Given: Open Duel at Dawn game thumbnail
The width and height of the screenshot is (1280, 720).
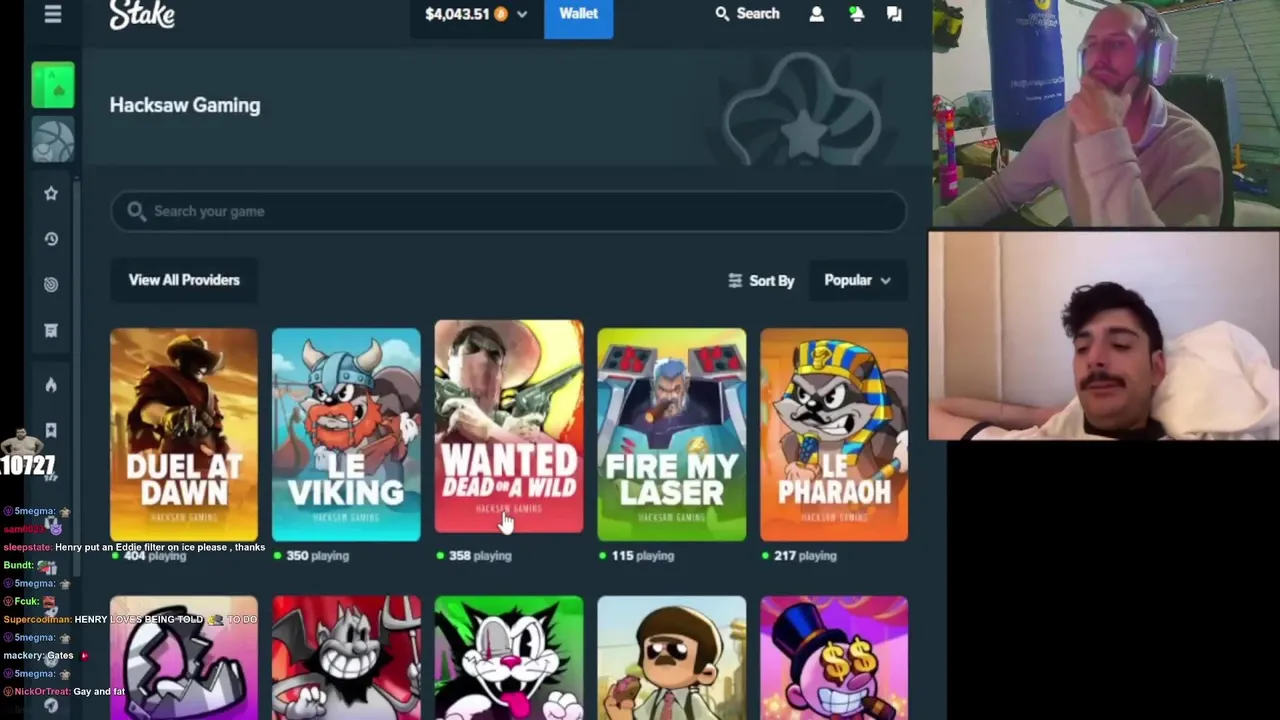Looking at the screenshot, I should coord(183,434).
